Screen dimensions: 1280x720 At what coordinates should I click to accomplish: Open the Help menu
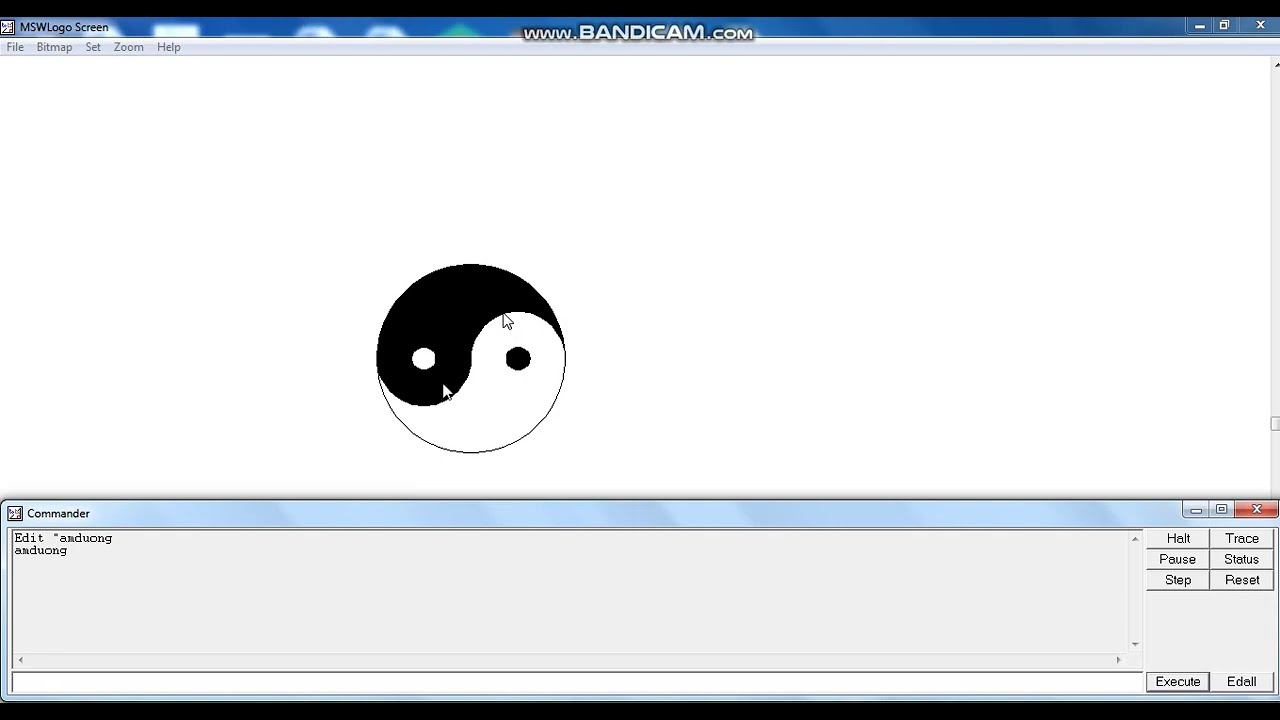point(168,47)
